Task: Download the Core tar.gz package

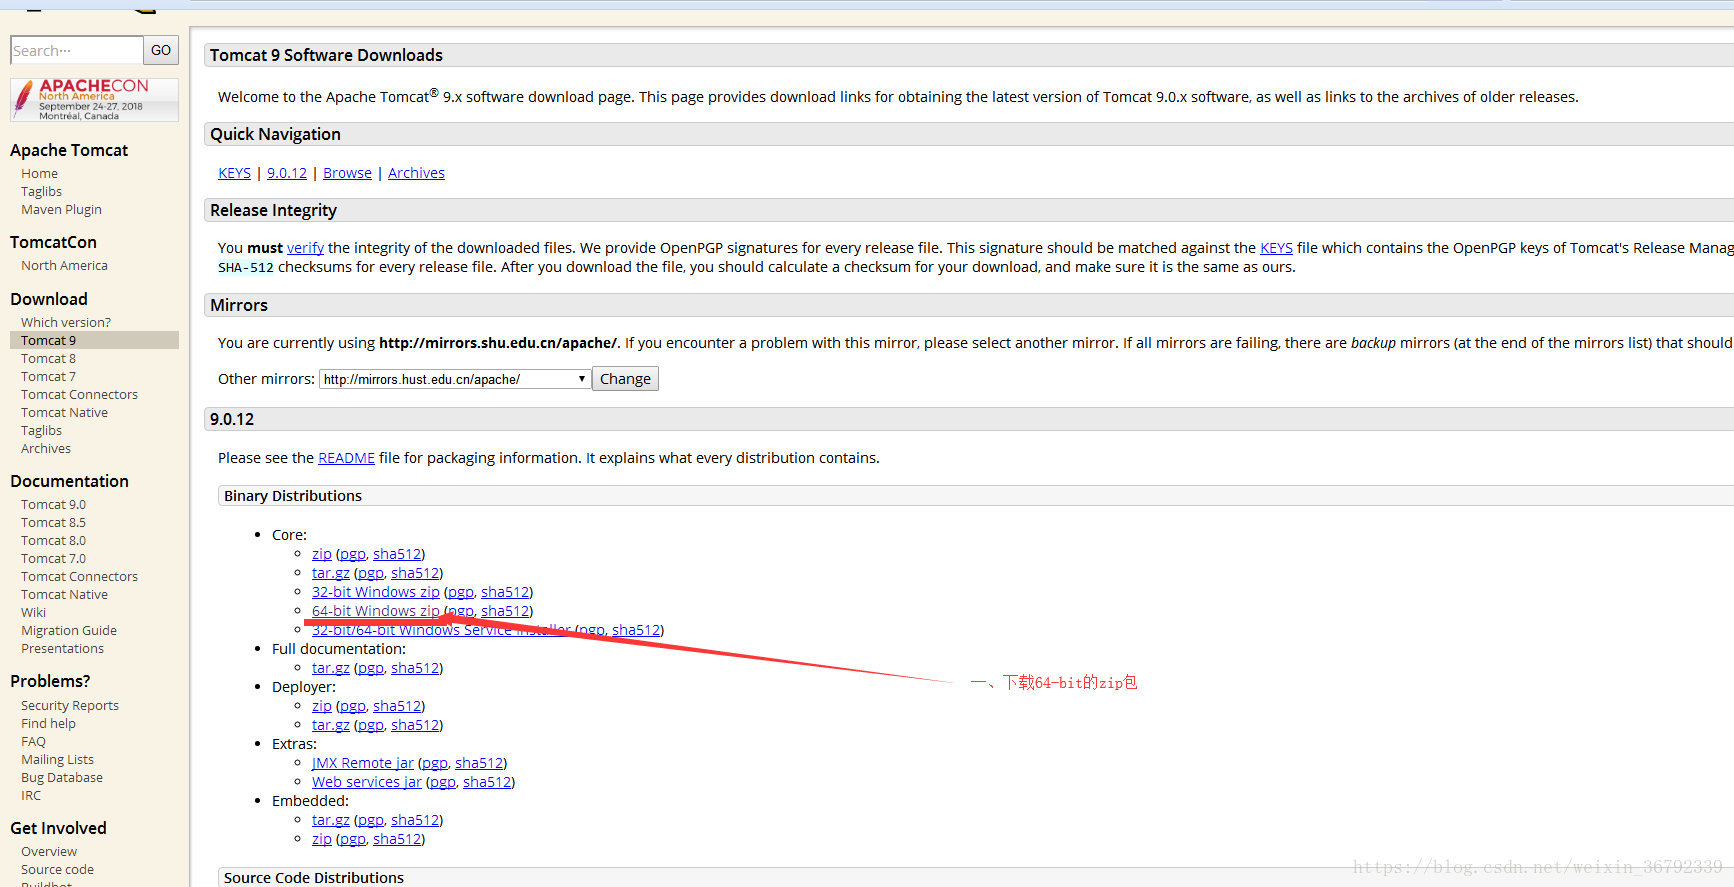Action: point(330,573)
